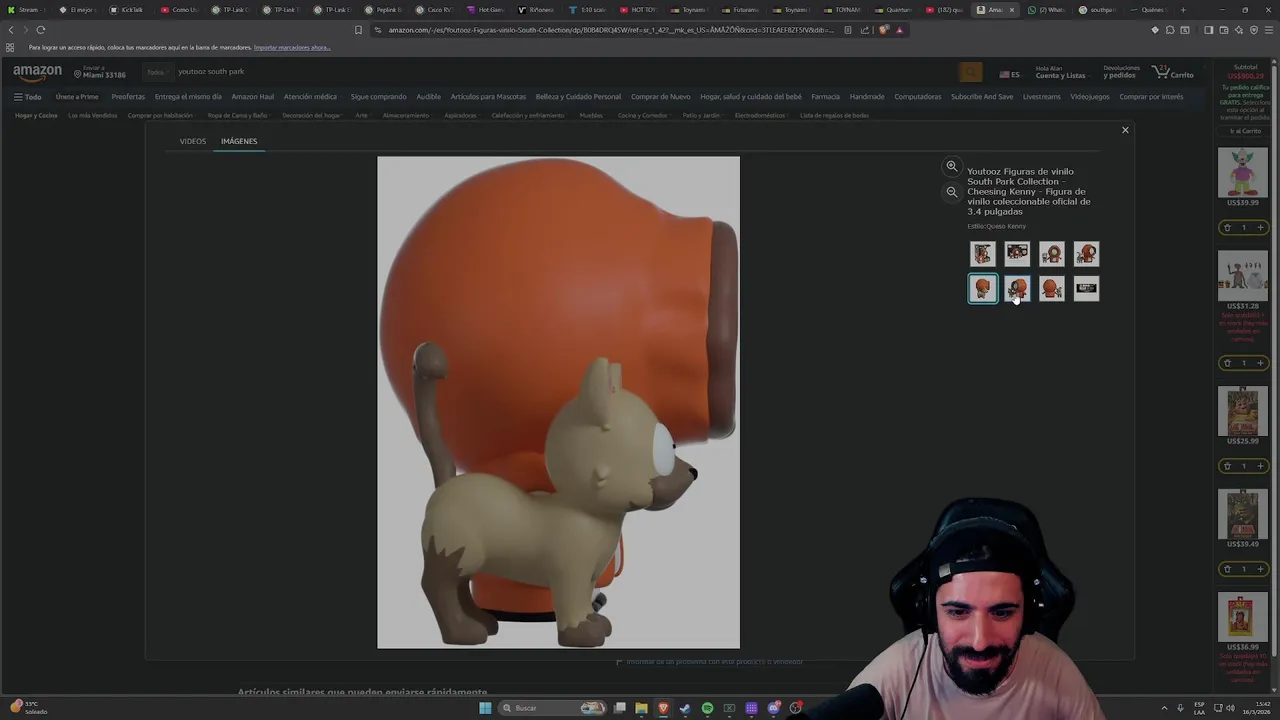Select the black banner thumbnail in bottom row
This screenshot has height=720, width=1280.
[x=1086, y=289]
